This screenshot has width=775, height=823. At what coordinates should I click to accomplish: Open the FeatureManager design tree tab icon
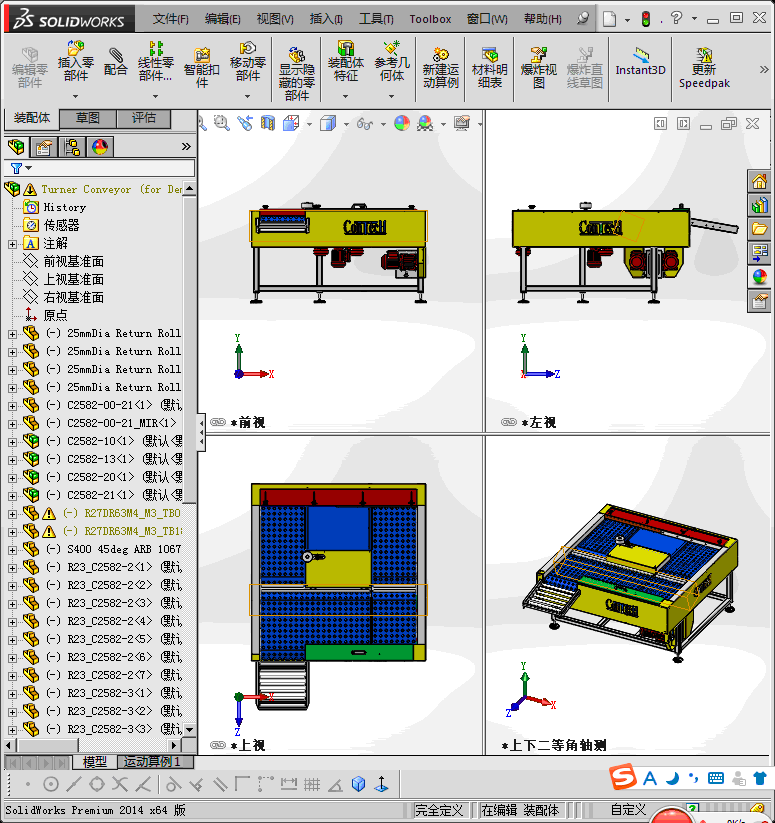[x=16, y=146]
